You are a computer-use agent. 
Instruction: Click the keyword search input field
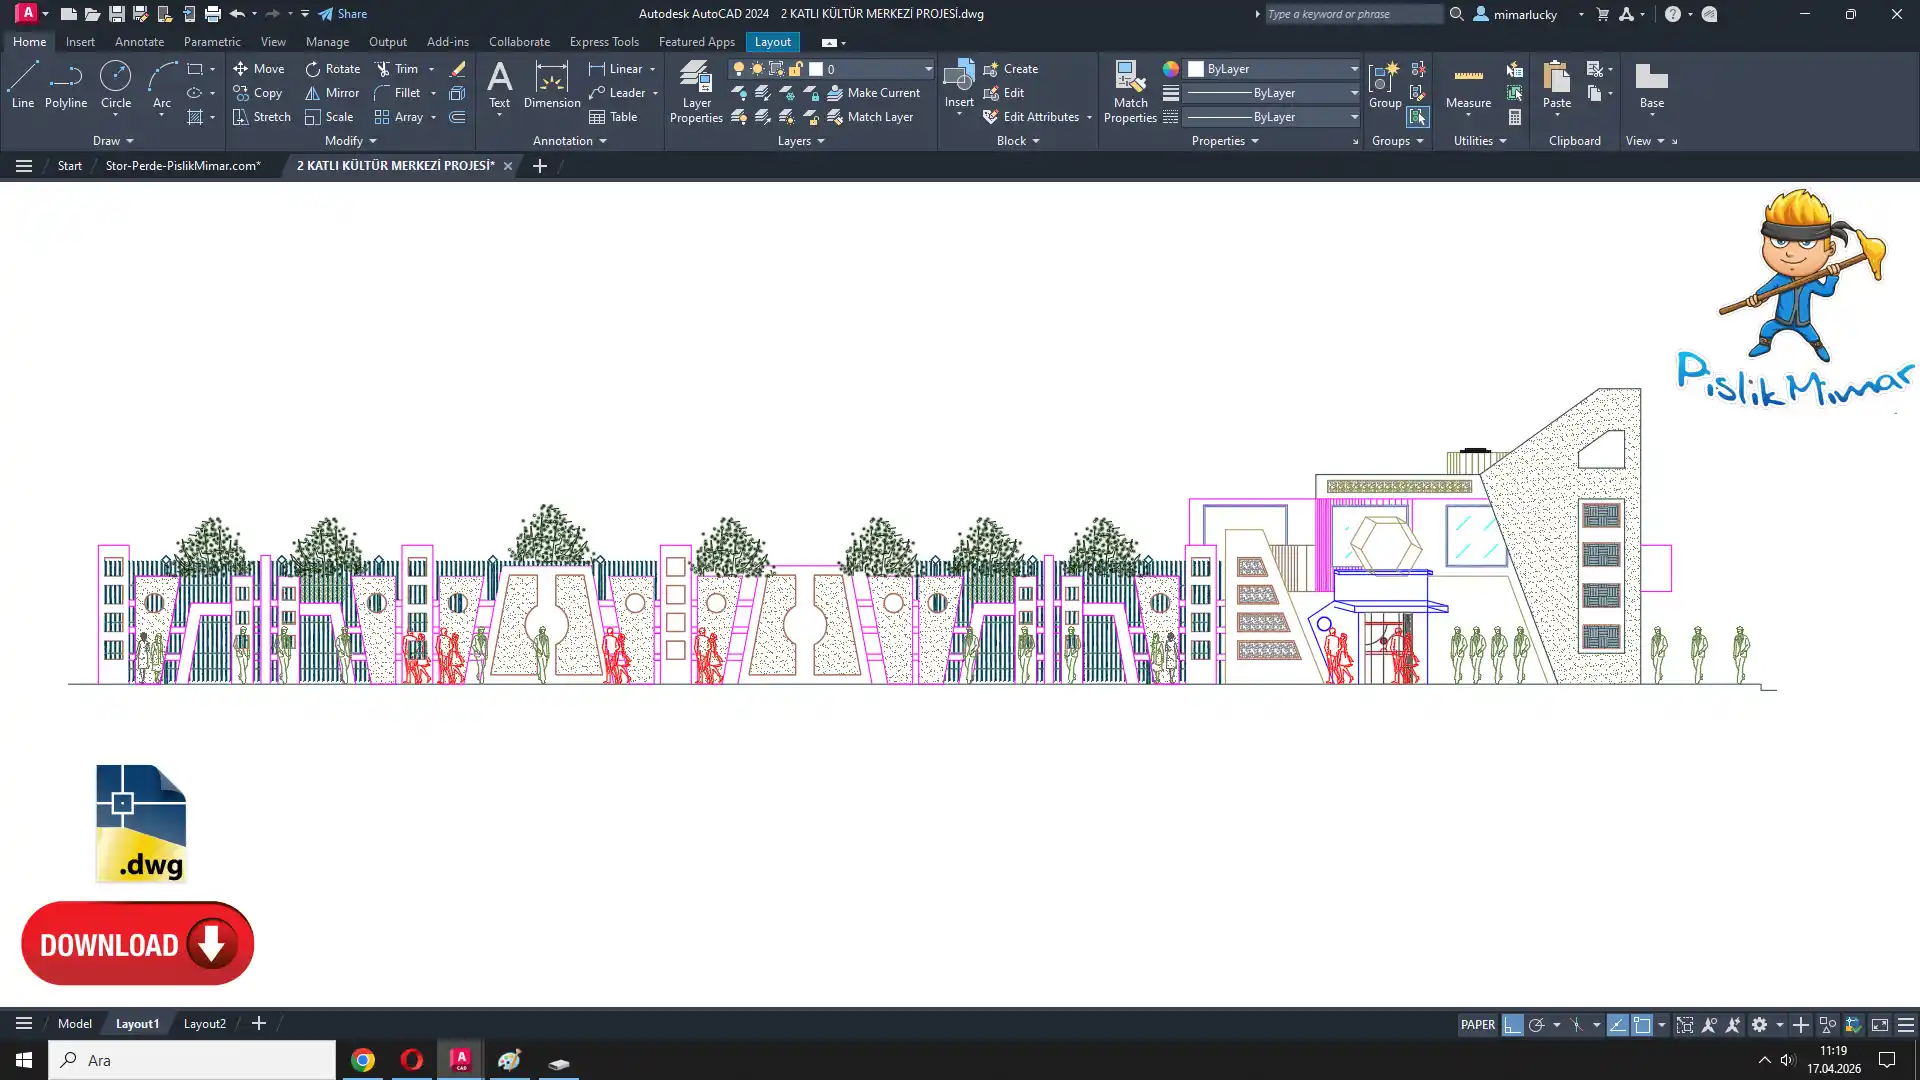coord(1352,14)
